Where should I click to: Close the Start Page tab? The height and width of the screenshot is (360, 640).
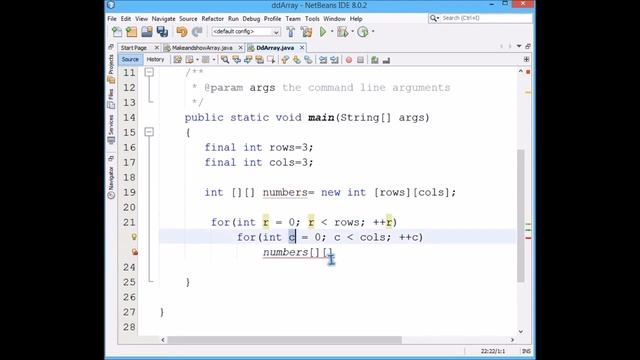pos(156,48)
